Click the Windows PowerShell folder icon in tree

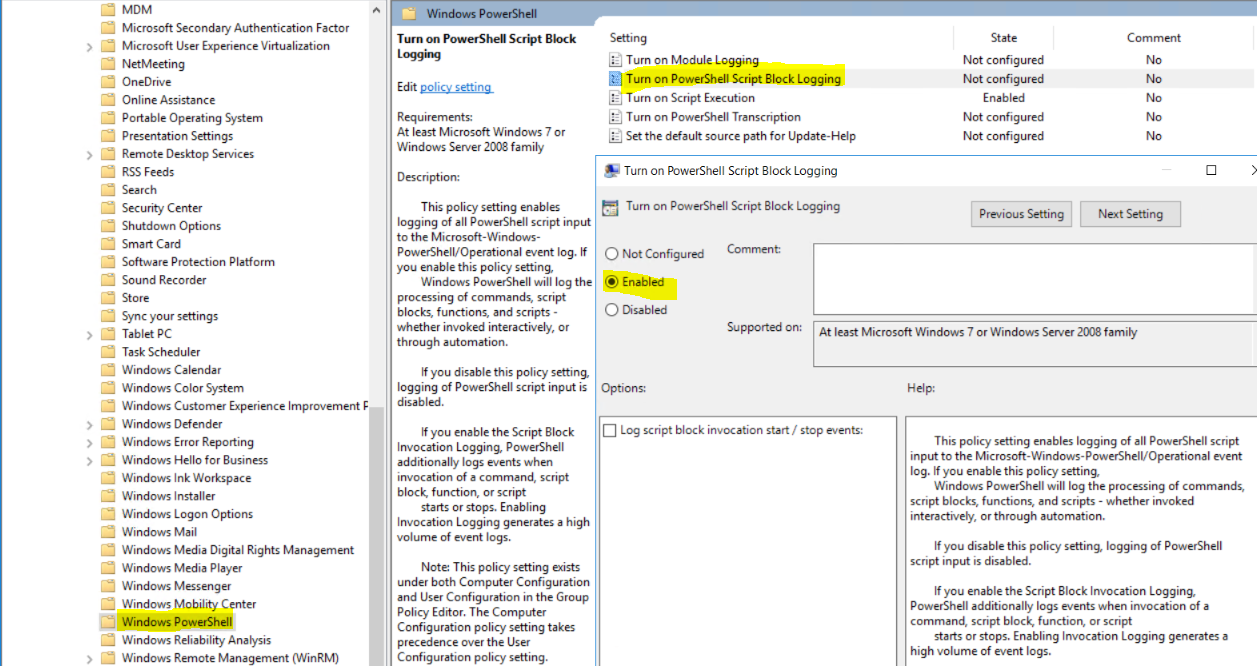click(x=108, y=622)
